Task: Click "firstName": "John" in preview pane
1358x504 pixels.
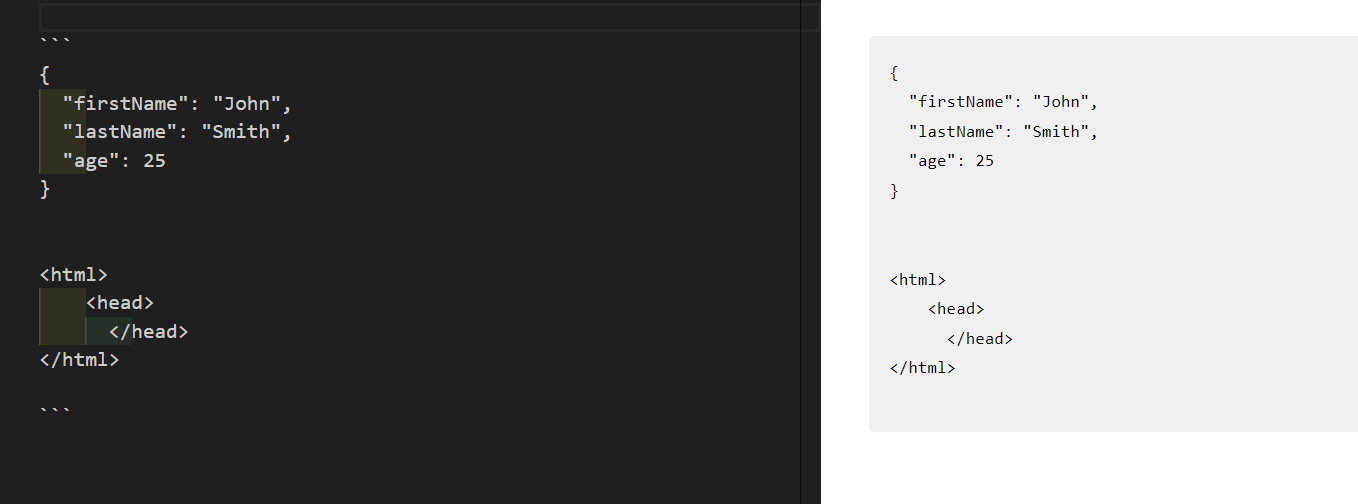Action: point(1004,102)
